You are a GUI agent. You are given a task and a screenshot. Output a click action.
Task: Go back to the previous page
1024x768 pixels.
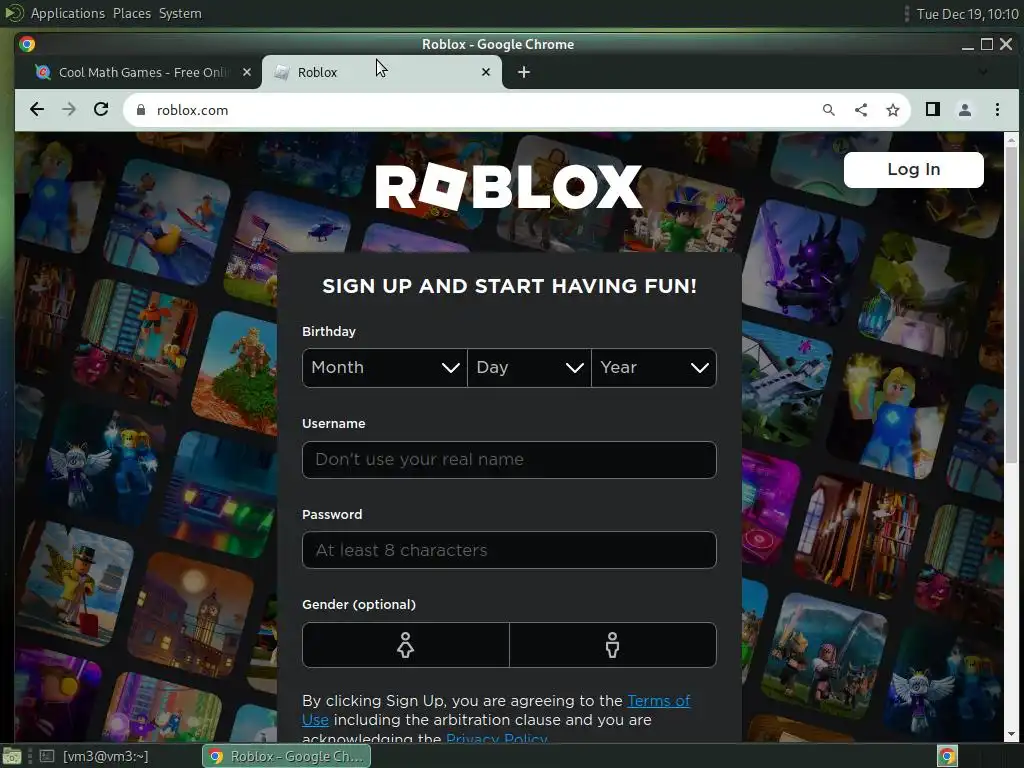tap(37, 110)
